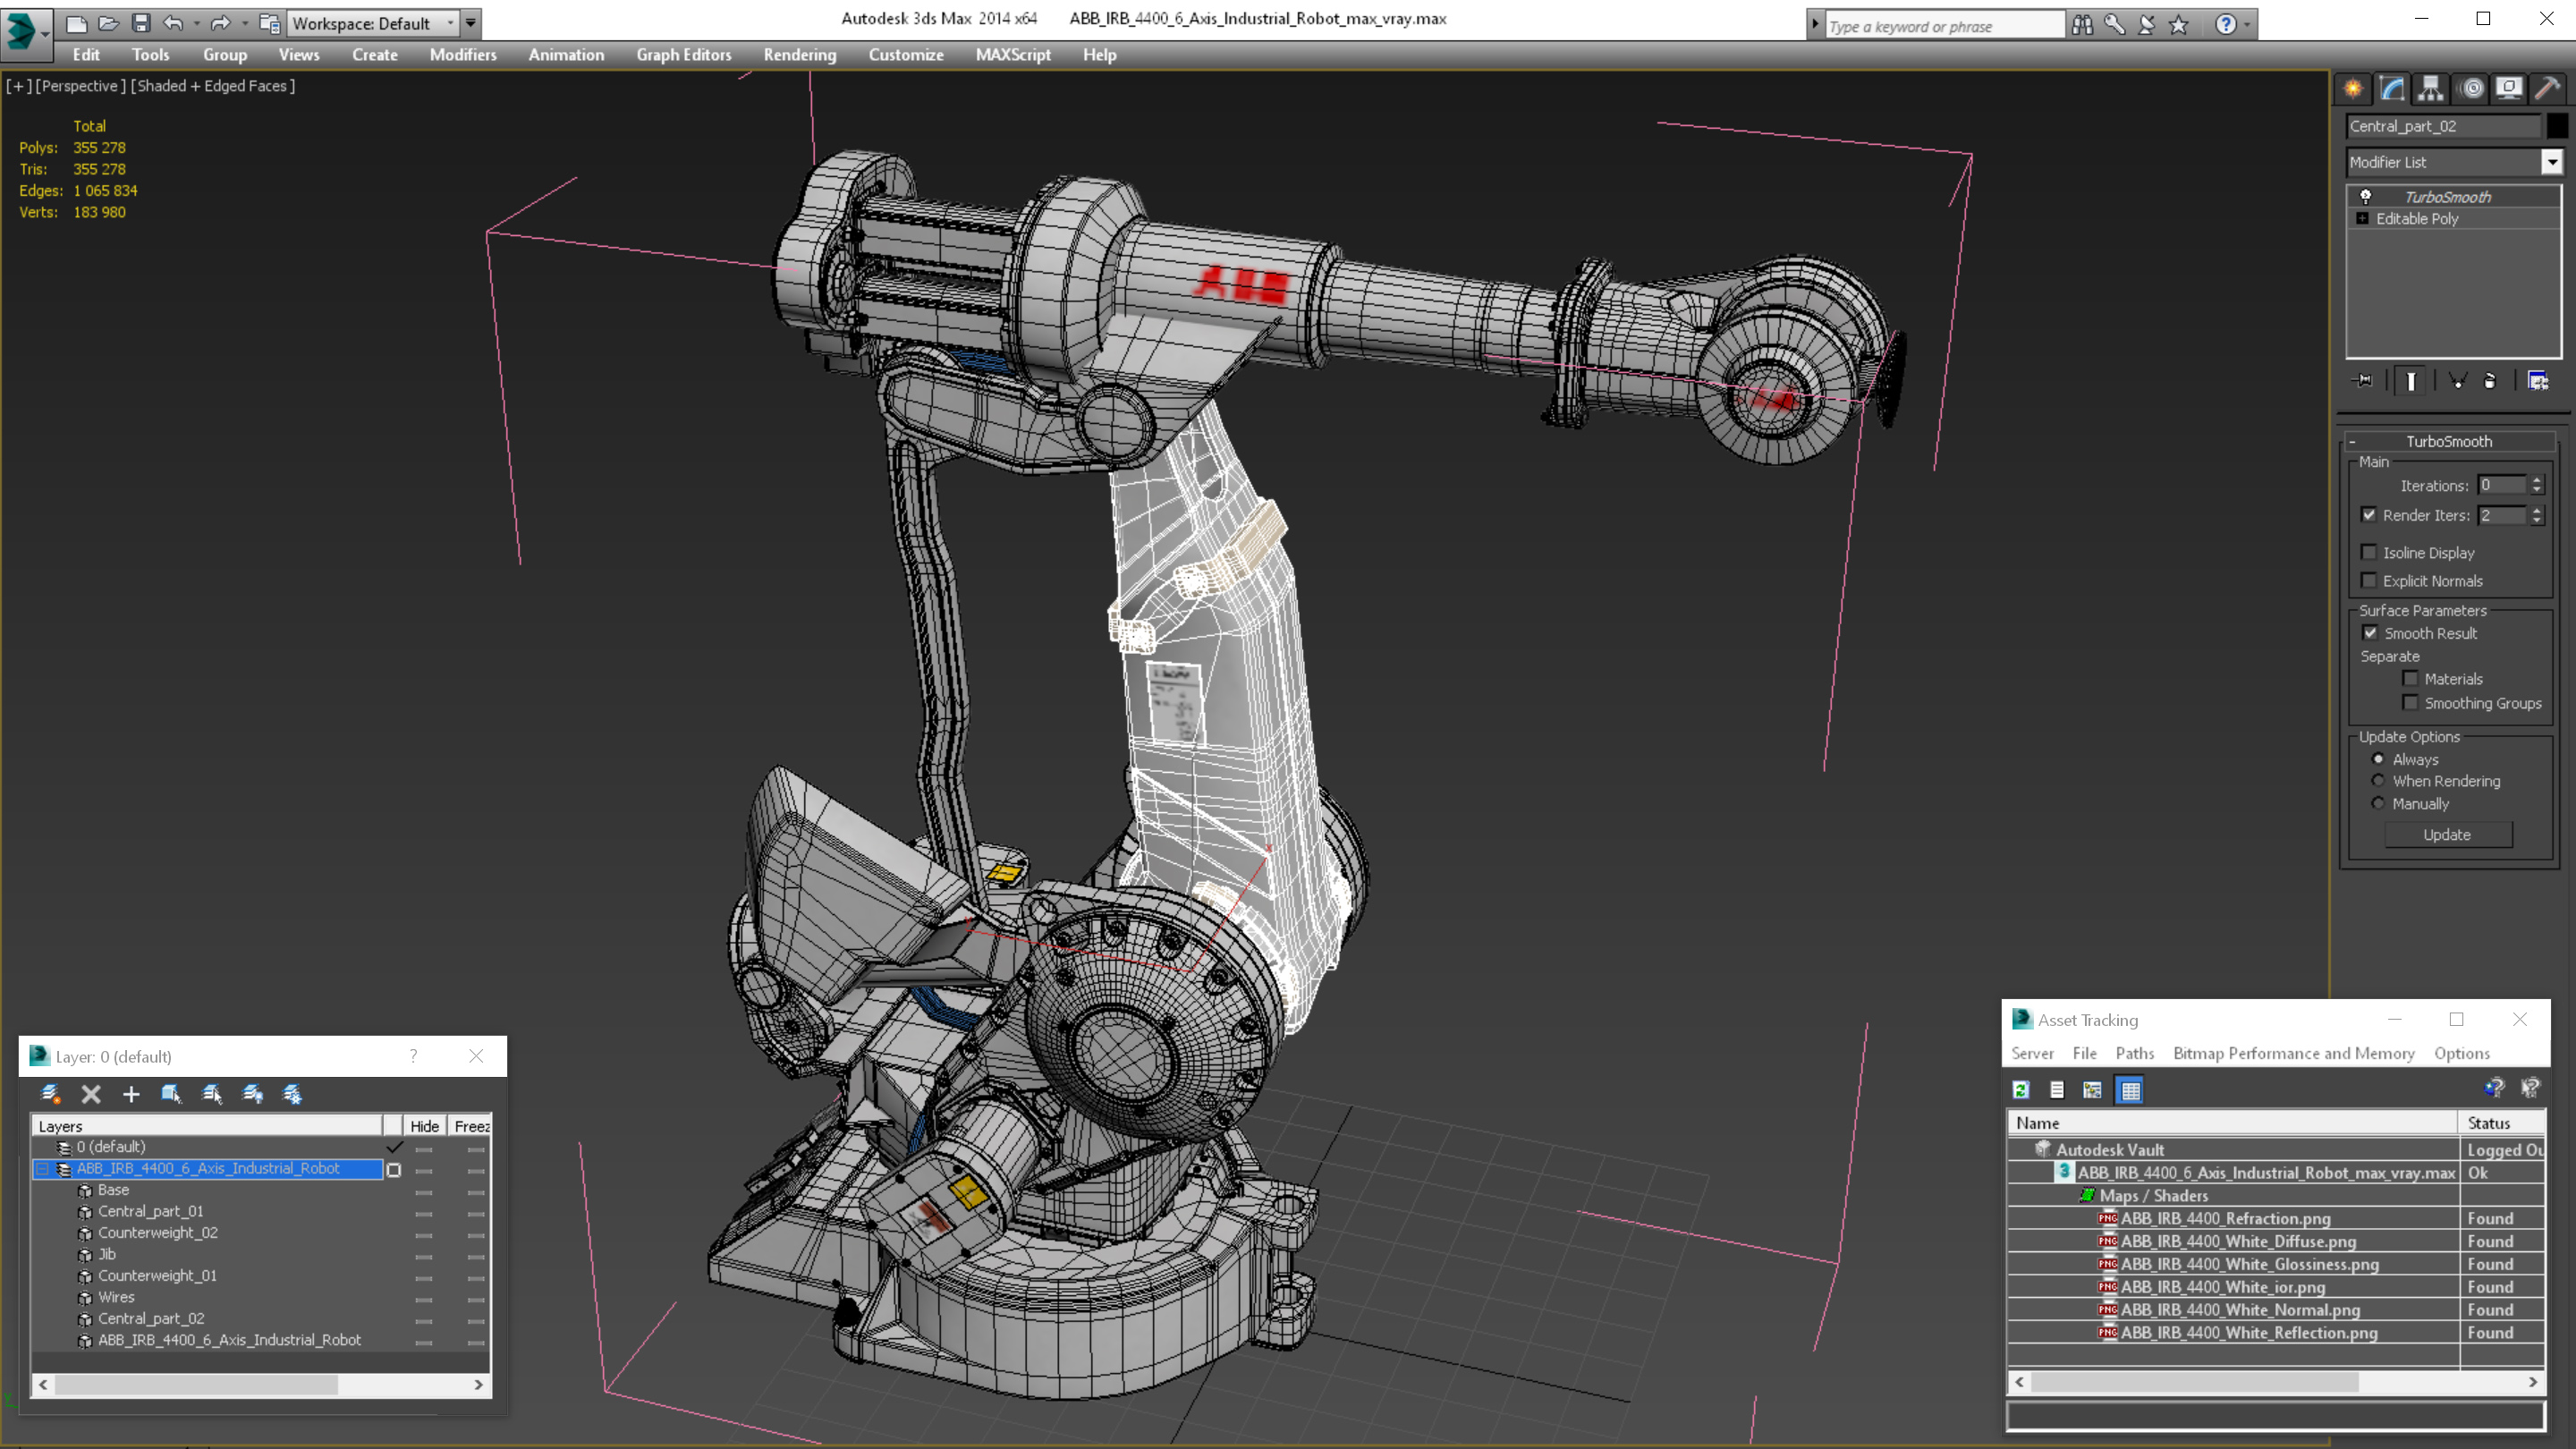Screen dimensions: 2576x1449
Task: Click the Open File icon in quick access toolbar
Action: point(109,23)
